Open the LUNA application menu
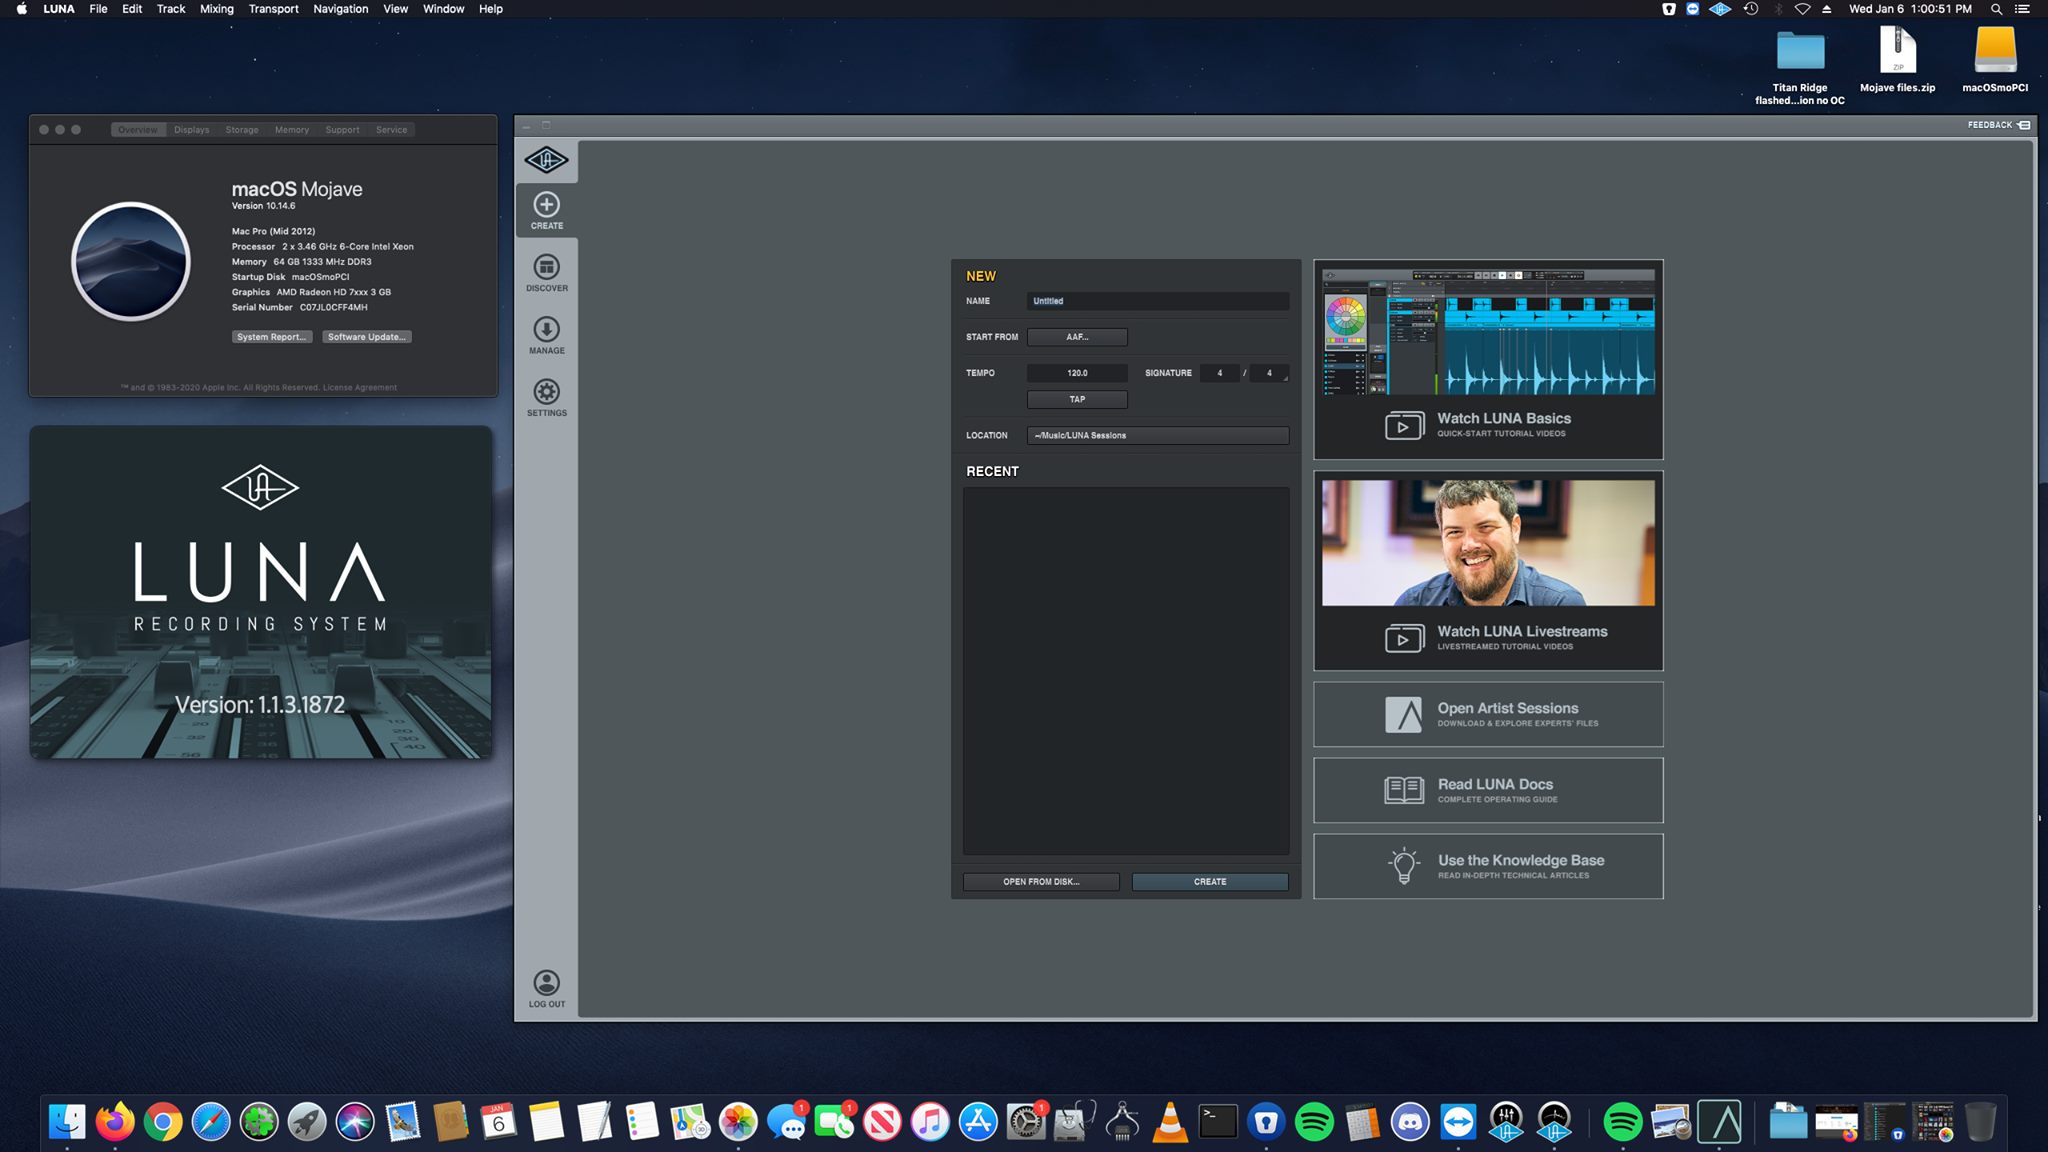 tap(59, 9)
